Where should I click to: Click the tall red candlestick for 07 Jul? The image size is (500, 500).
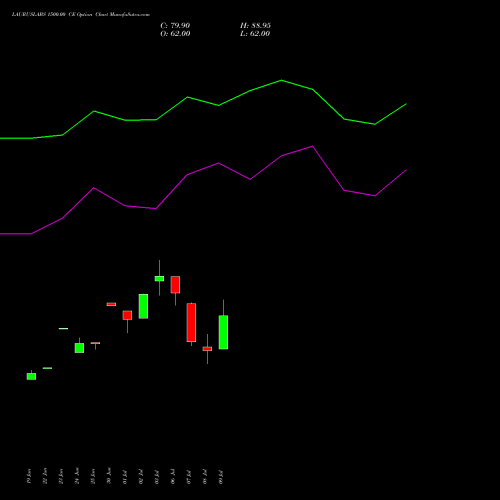(191, 322)
